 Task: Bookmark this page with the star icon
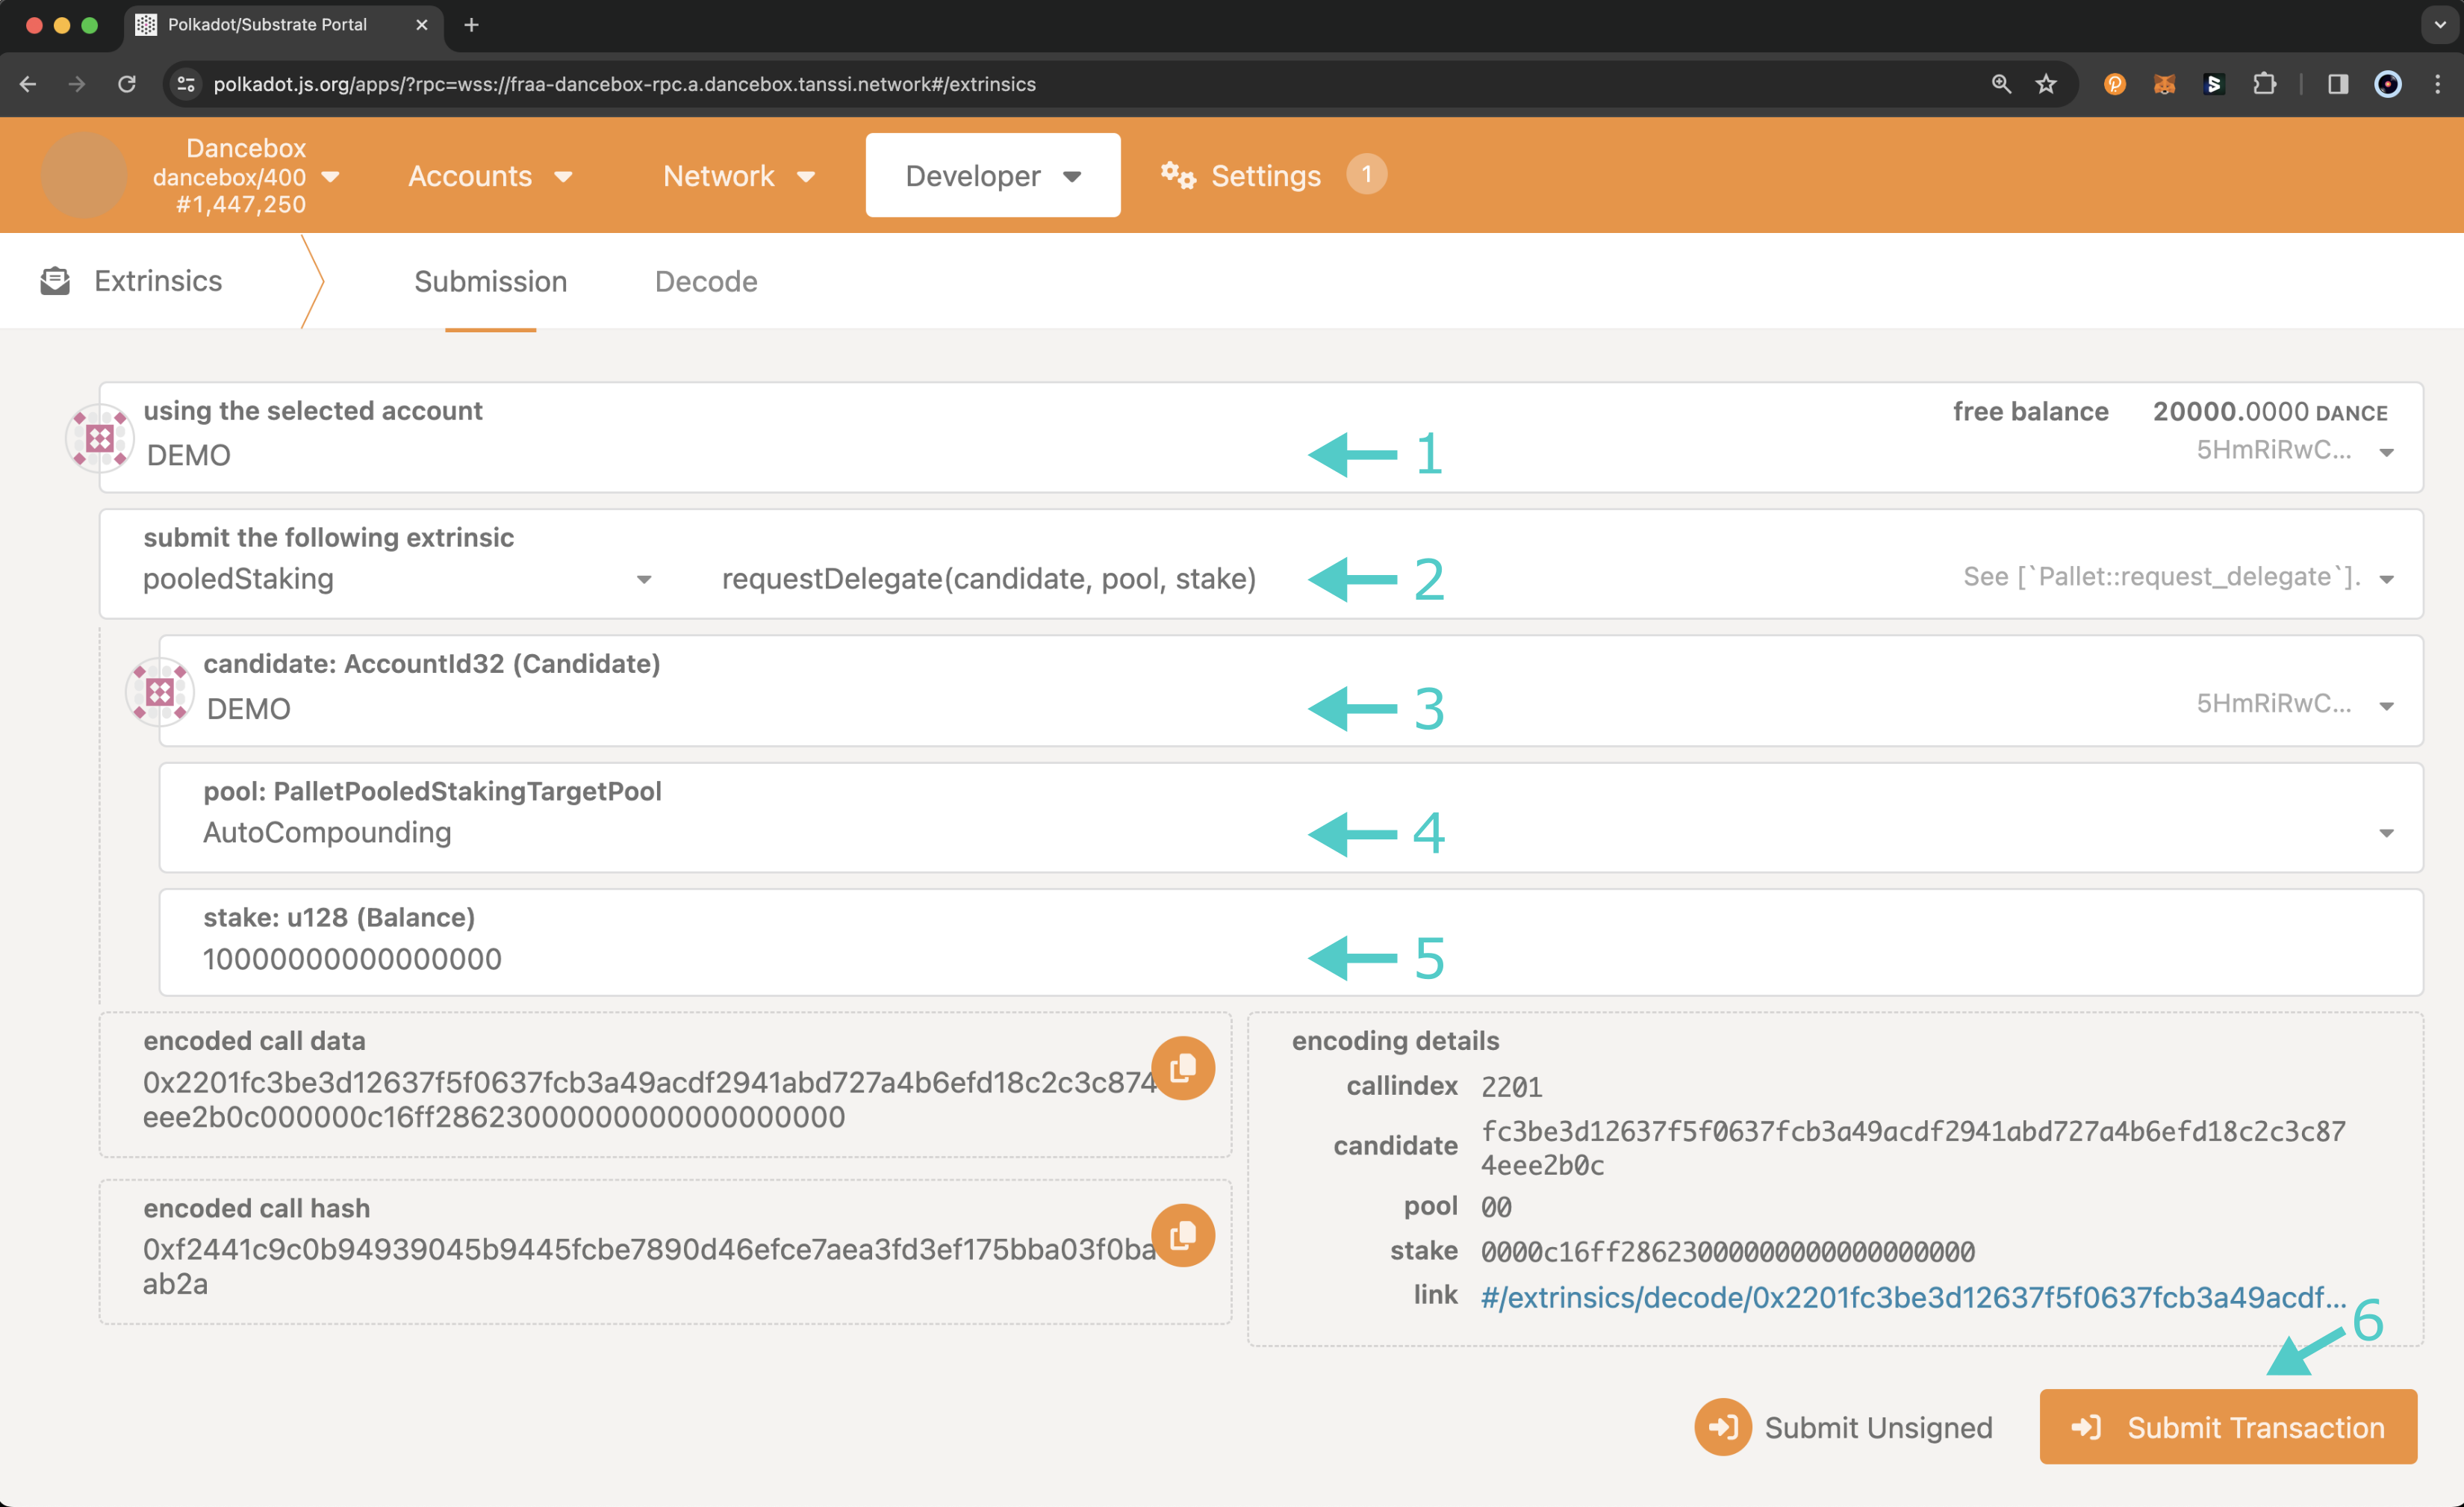[2046, 84]
